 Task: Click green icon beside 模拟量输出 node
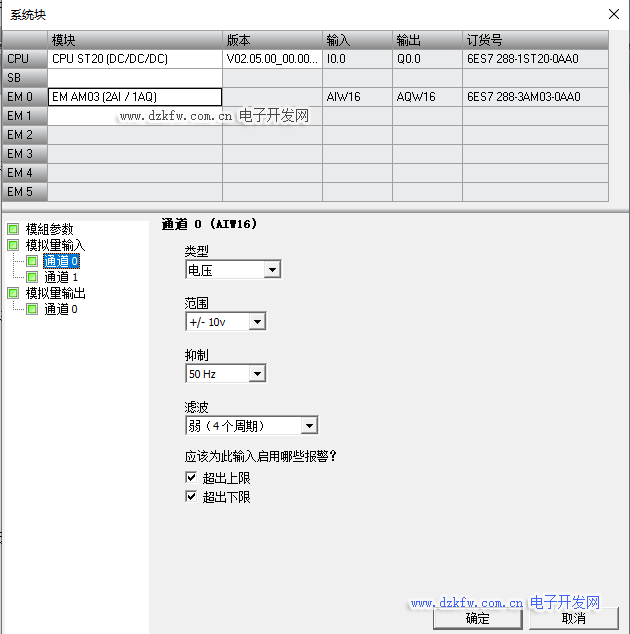pos(14,293)
